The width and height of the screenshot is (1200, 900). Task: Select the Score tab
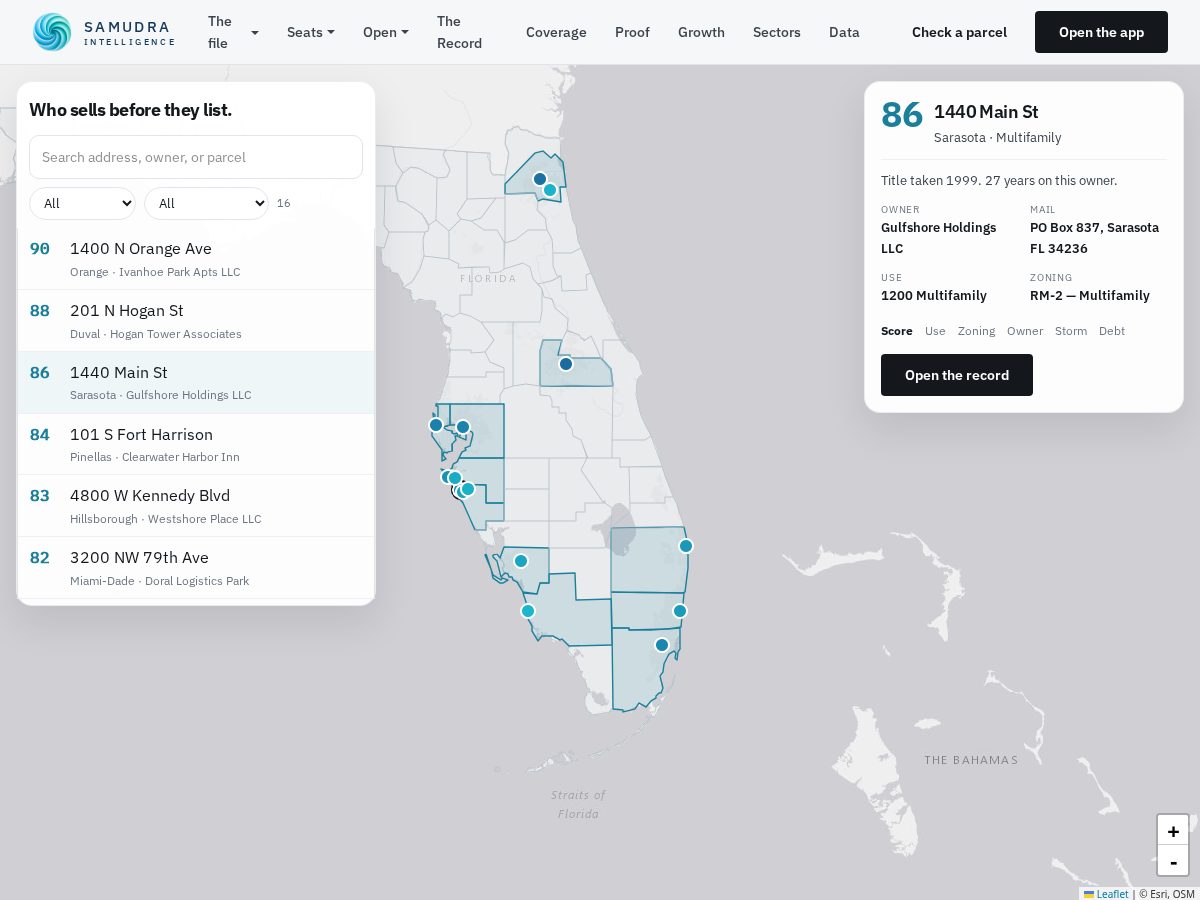pos(897,331)
